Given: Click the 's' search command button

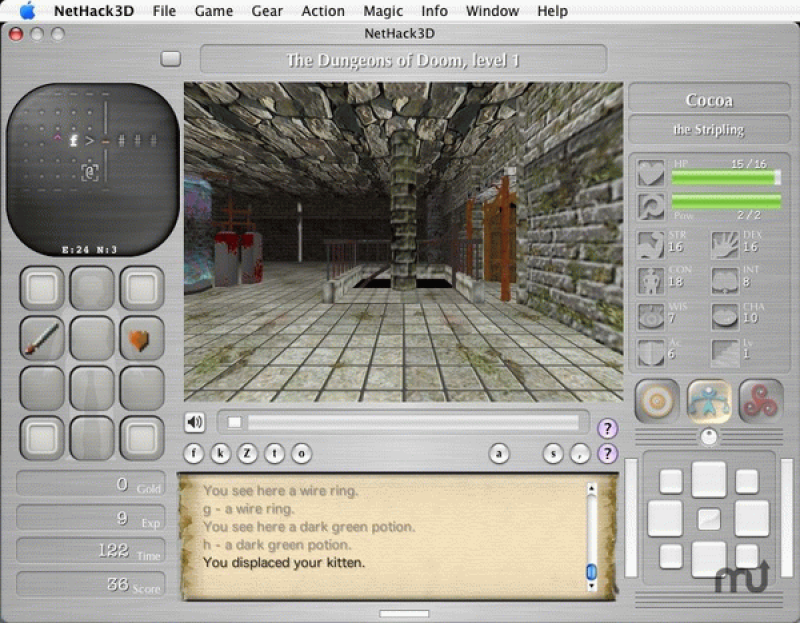Looking at the screenshot, I should [553, 453].
